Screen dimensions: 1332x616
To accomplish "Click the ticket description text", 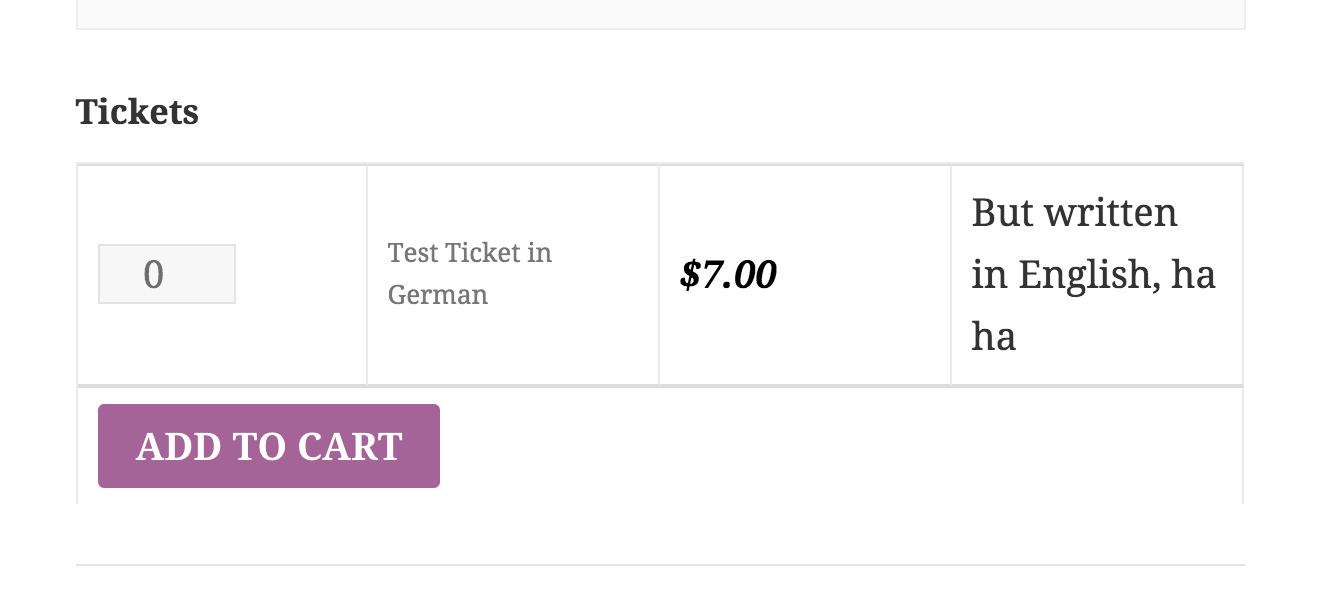I will [x=1093, y=274].
